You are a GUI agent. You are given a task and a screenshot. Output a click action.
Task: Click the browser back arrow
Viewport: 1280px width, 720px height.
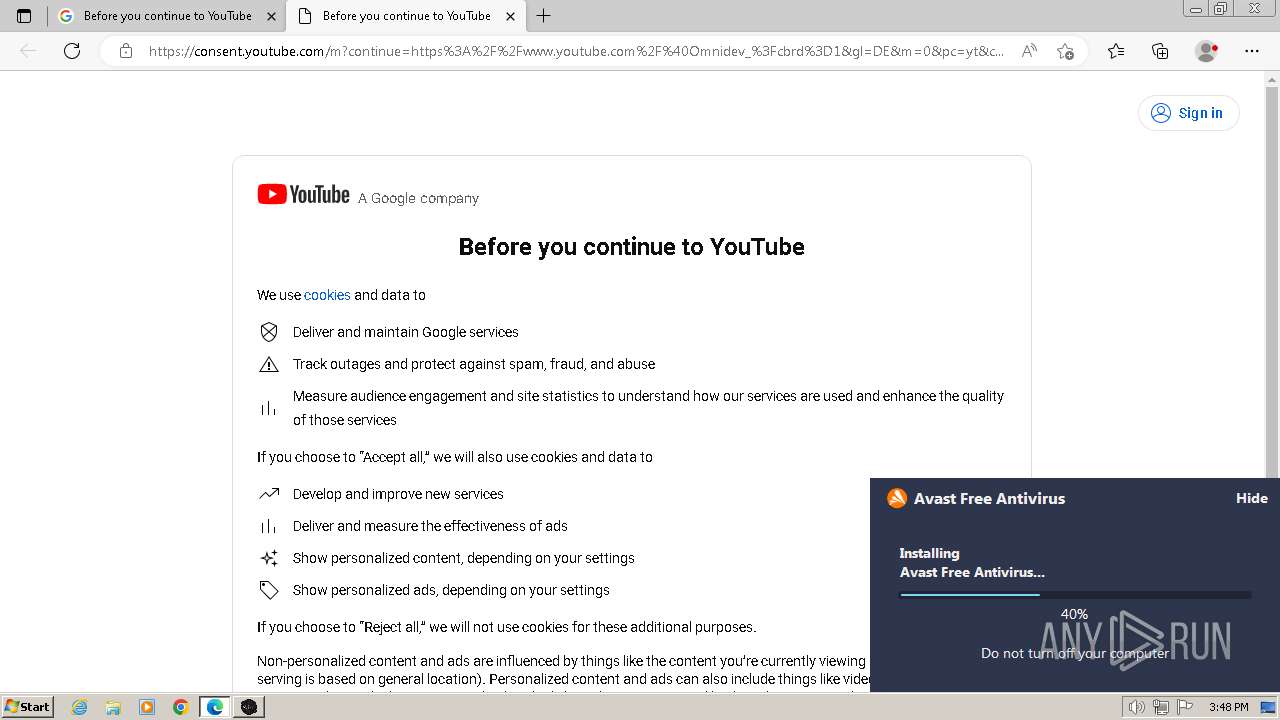tap(28, 51)
